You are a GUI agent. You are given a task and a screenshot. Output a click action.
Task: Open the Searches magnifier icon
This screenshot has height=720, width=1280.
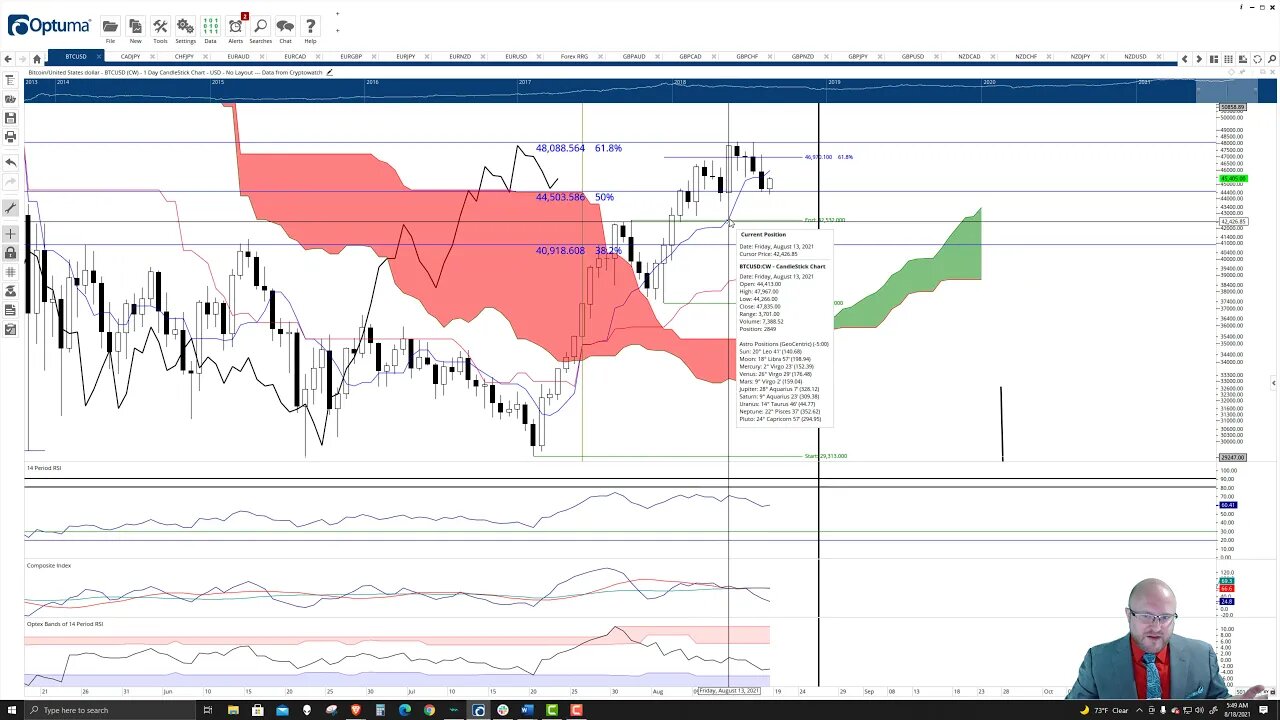coord(260,26)
